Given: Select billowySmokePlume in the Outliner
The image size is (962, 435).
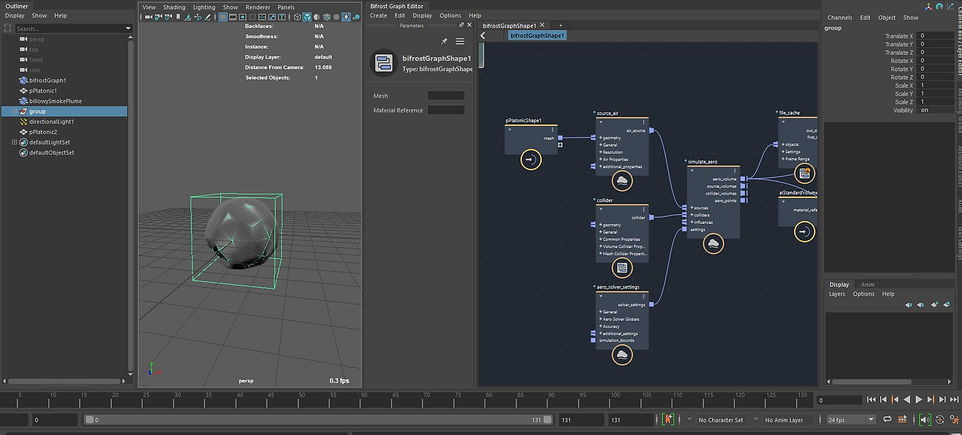Looking at the screenshot, I should click(x=55, y=101).
